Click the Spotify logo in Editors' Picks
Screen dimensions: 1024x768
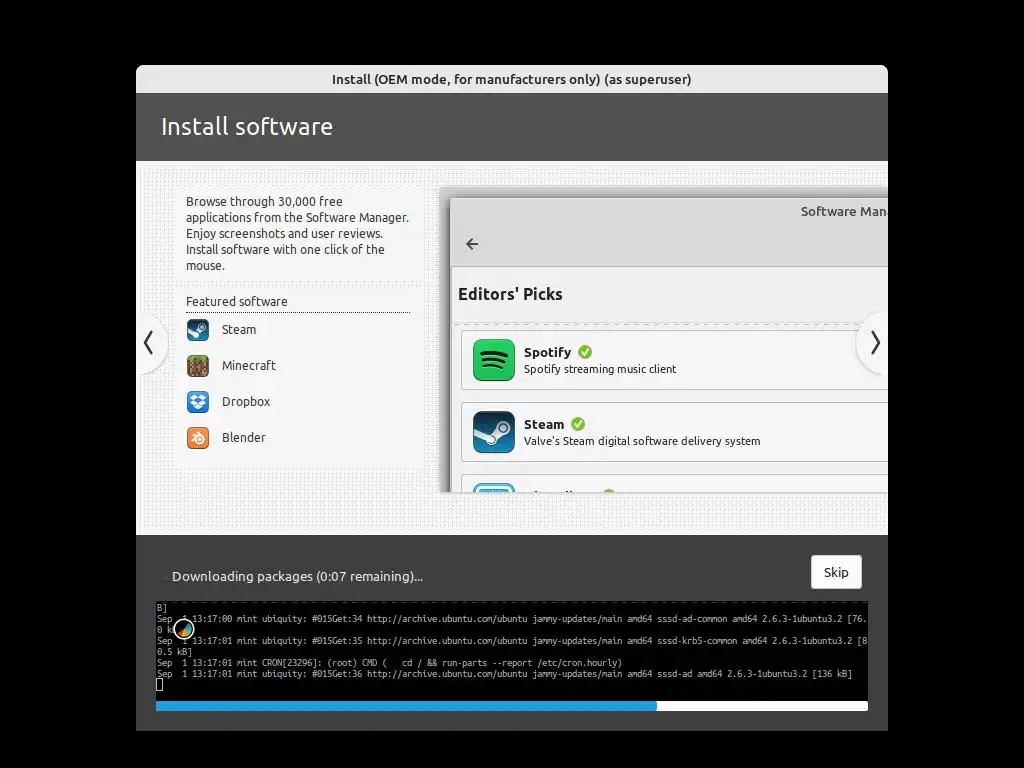tap(494, 360)
